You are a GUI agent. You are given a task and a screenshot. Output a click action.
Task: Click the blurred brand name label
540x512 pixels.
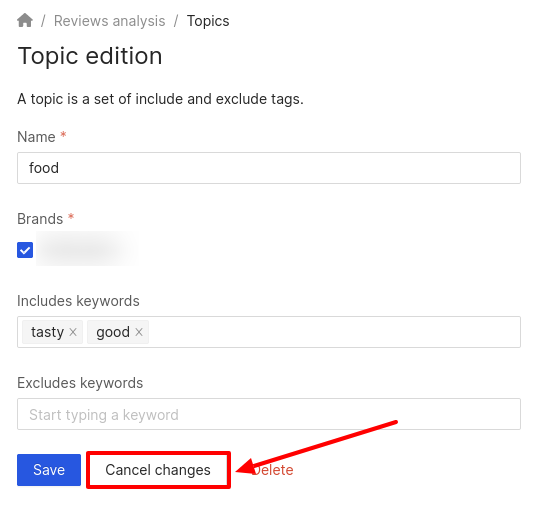coord(86,249)
